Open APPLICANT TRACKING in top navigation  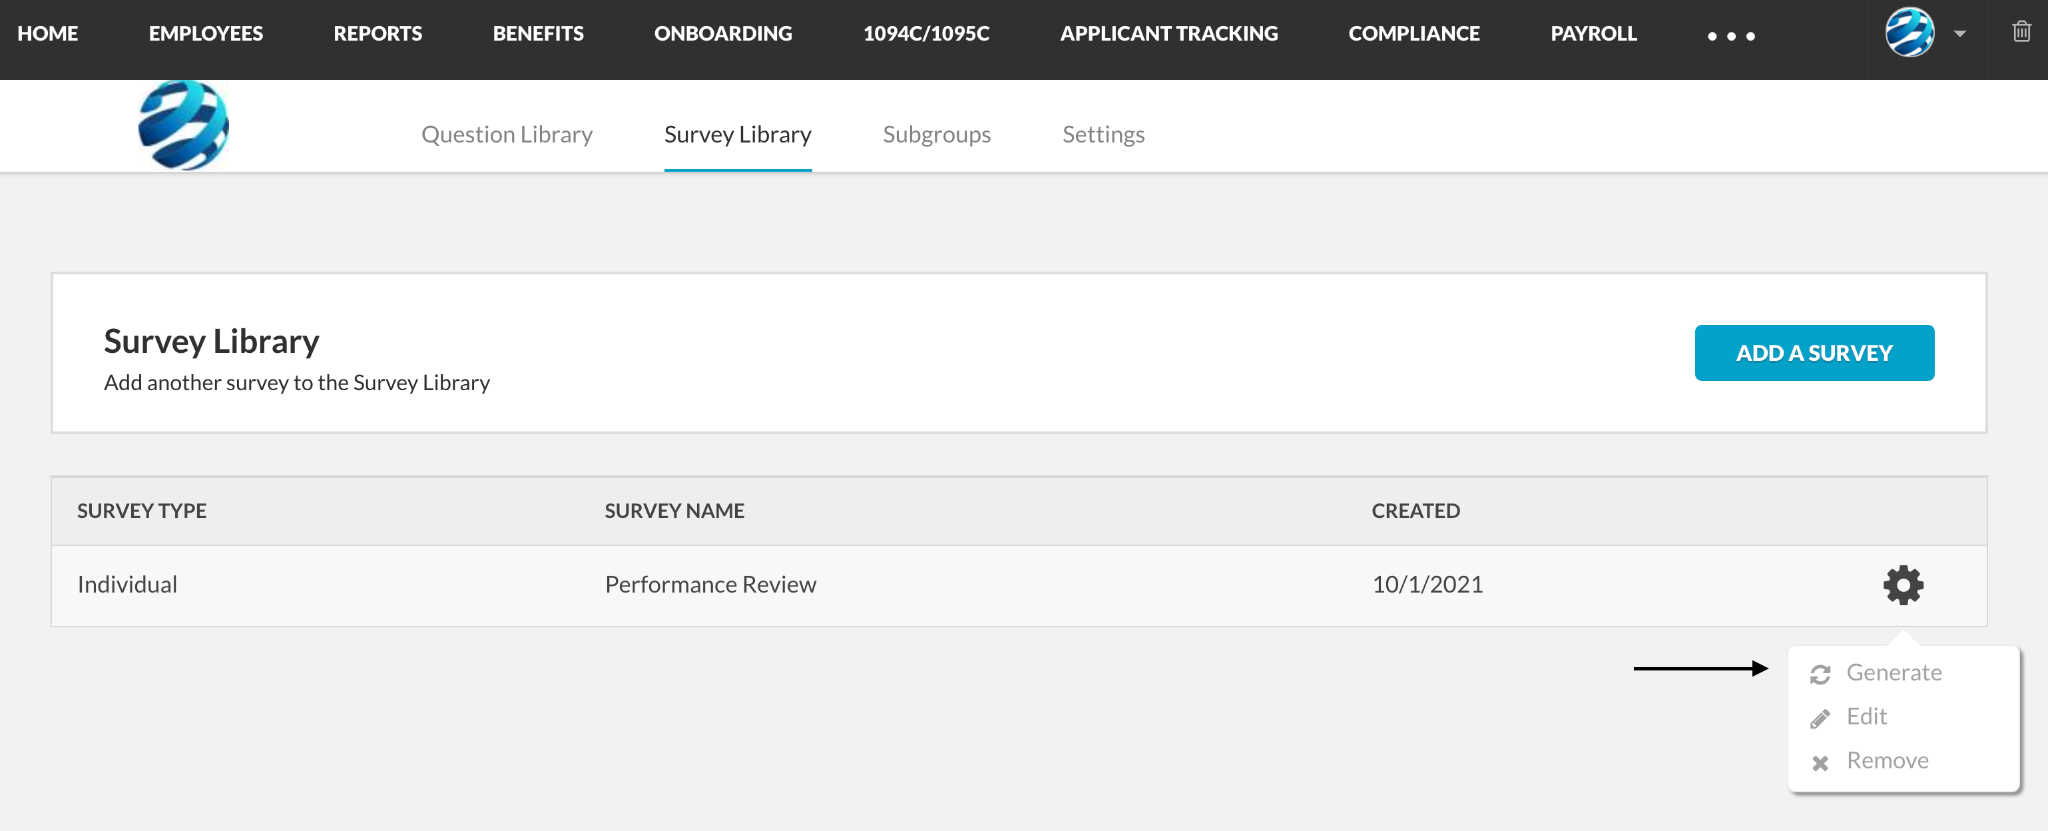click(x=1169, y=33)
